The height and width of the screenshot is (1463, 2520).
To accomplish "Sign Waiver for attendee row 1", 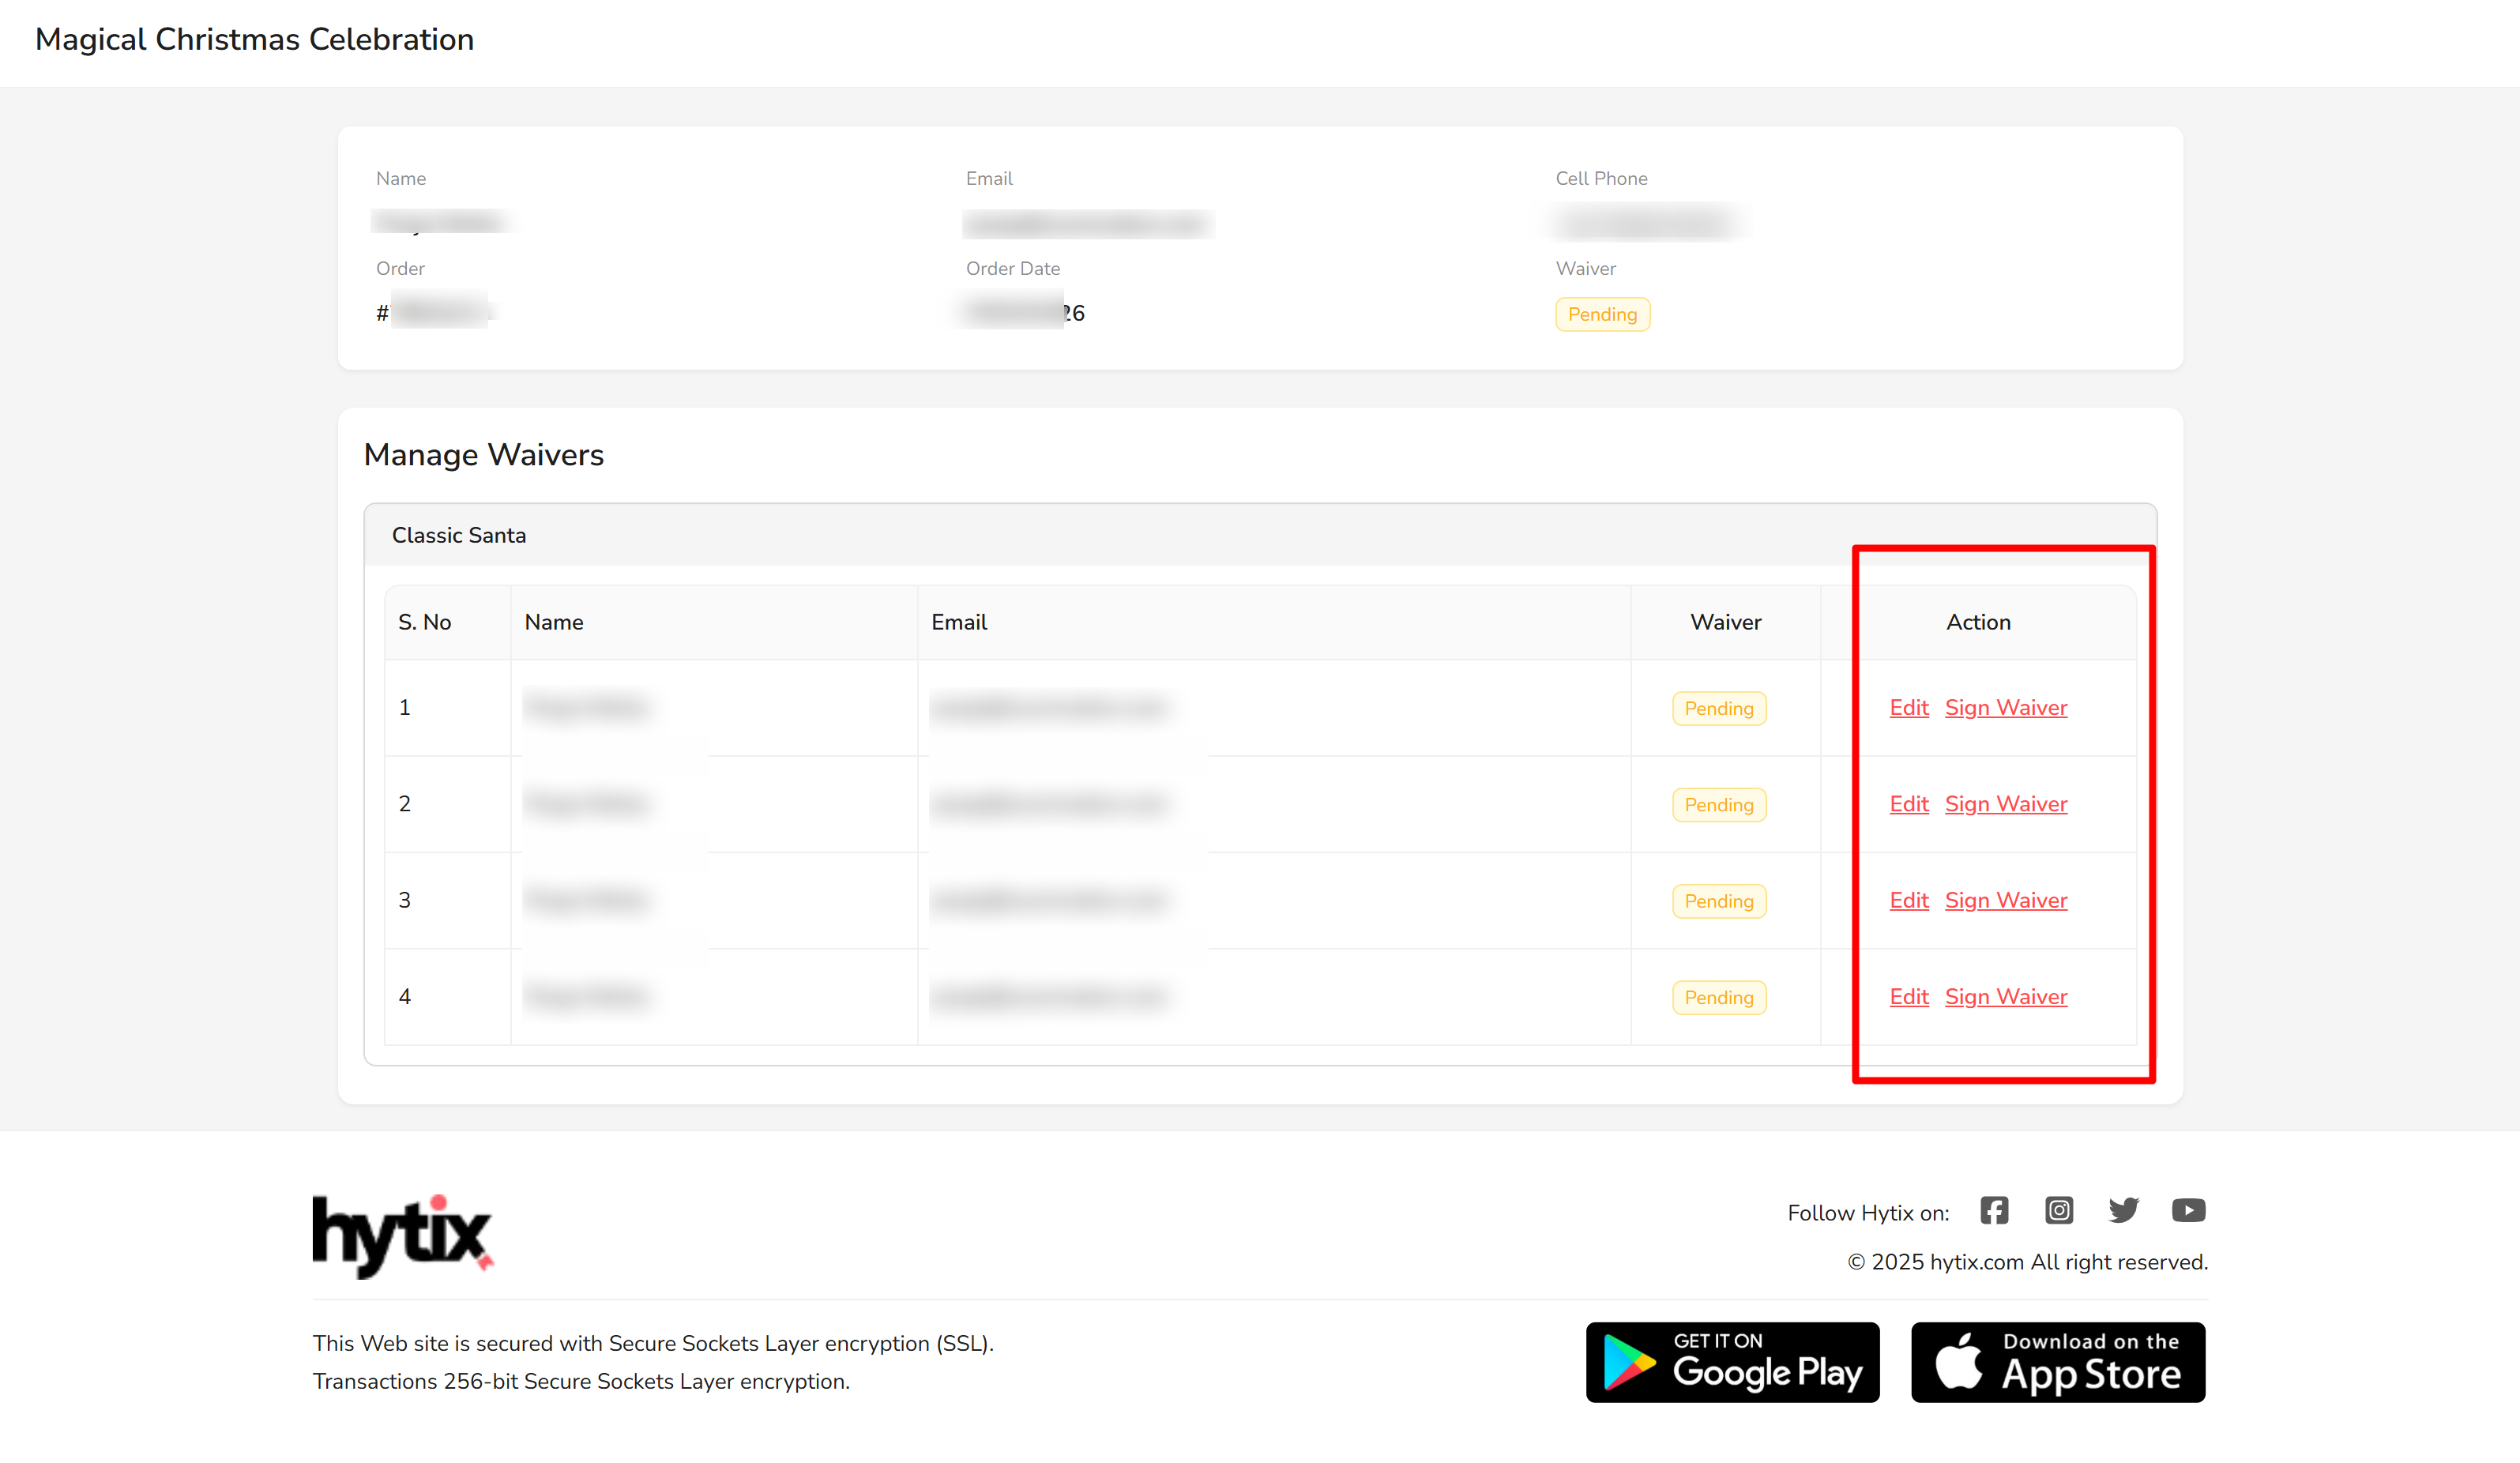I will (x=2005, y=707).
